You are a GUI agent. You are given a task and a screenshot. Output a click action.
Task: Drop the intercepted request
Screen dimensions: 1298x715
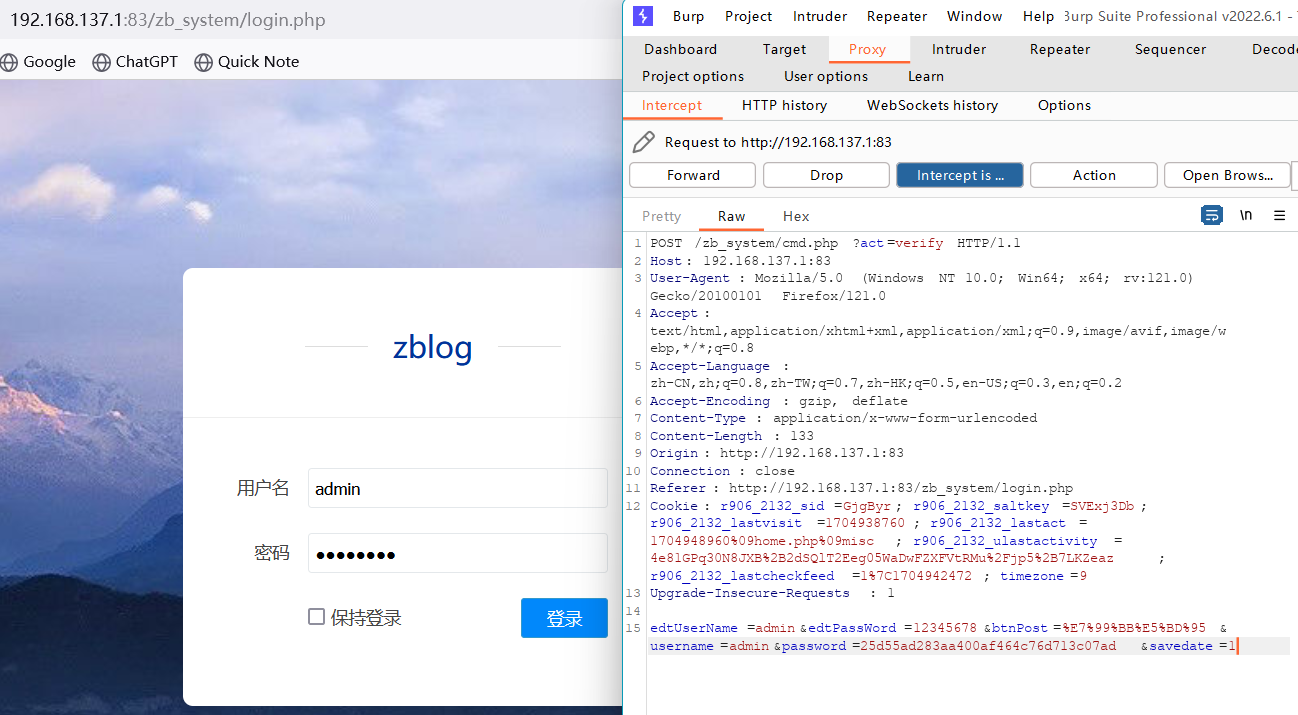(826, 175)
